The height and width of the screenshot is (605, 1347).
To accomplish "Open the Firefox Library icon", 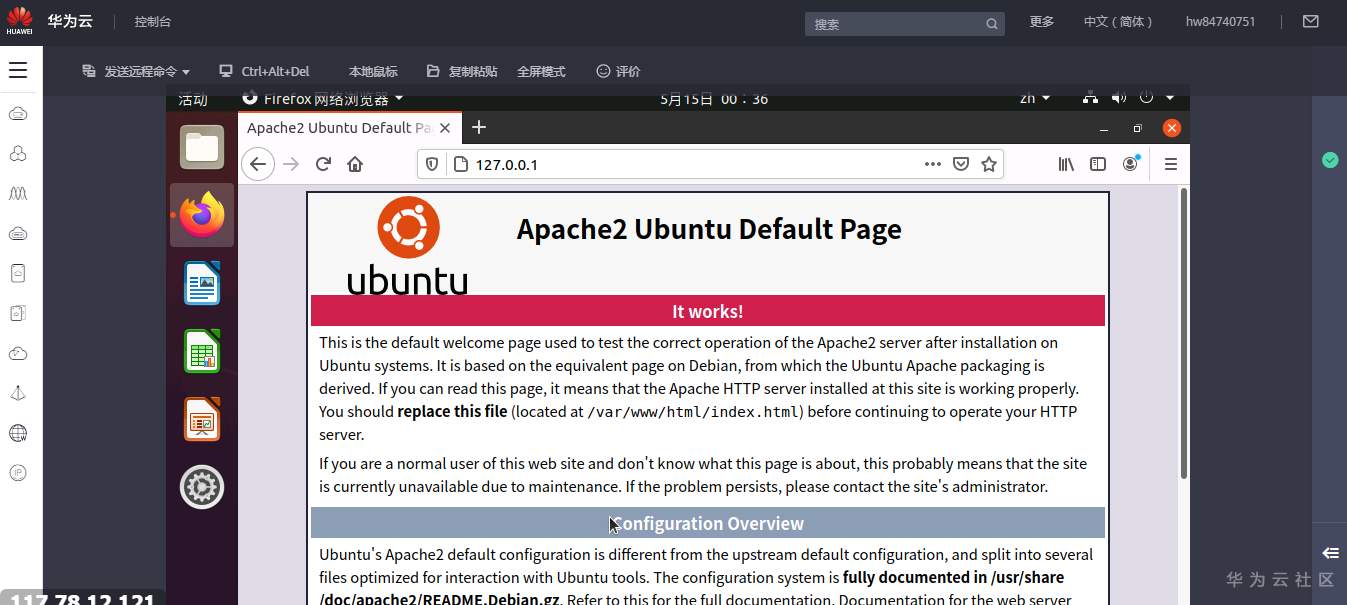I will pos(1066,164).
